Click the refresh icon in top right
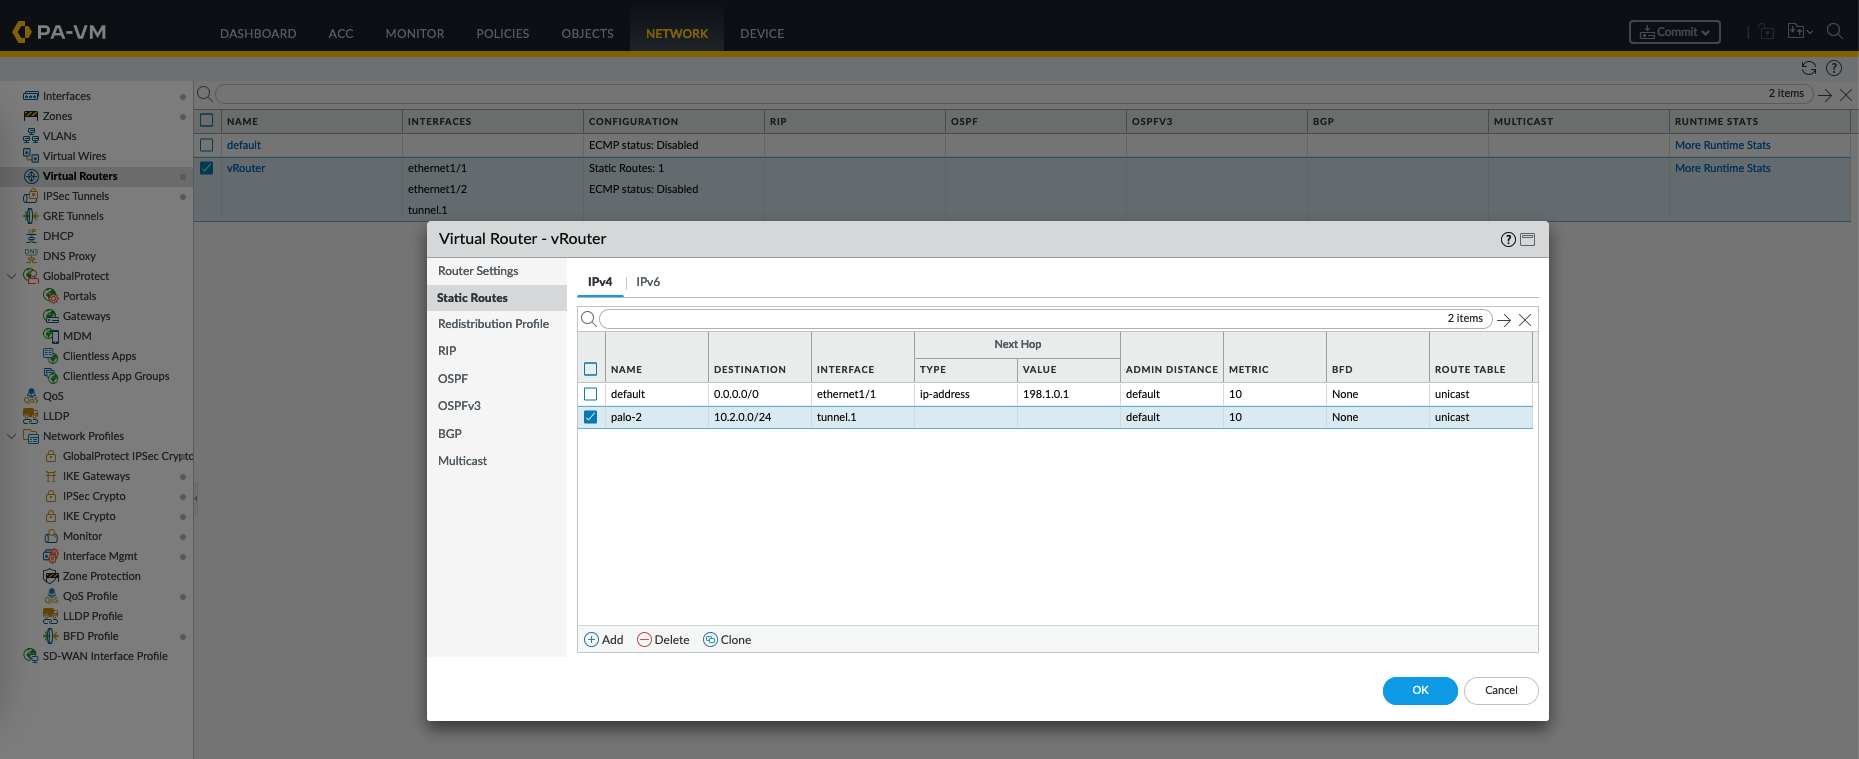 [x=1808, y=68]
